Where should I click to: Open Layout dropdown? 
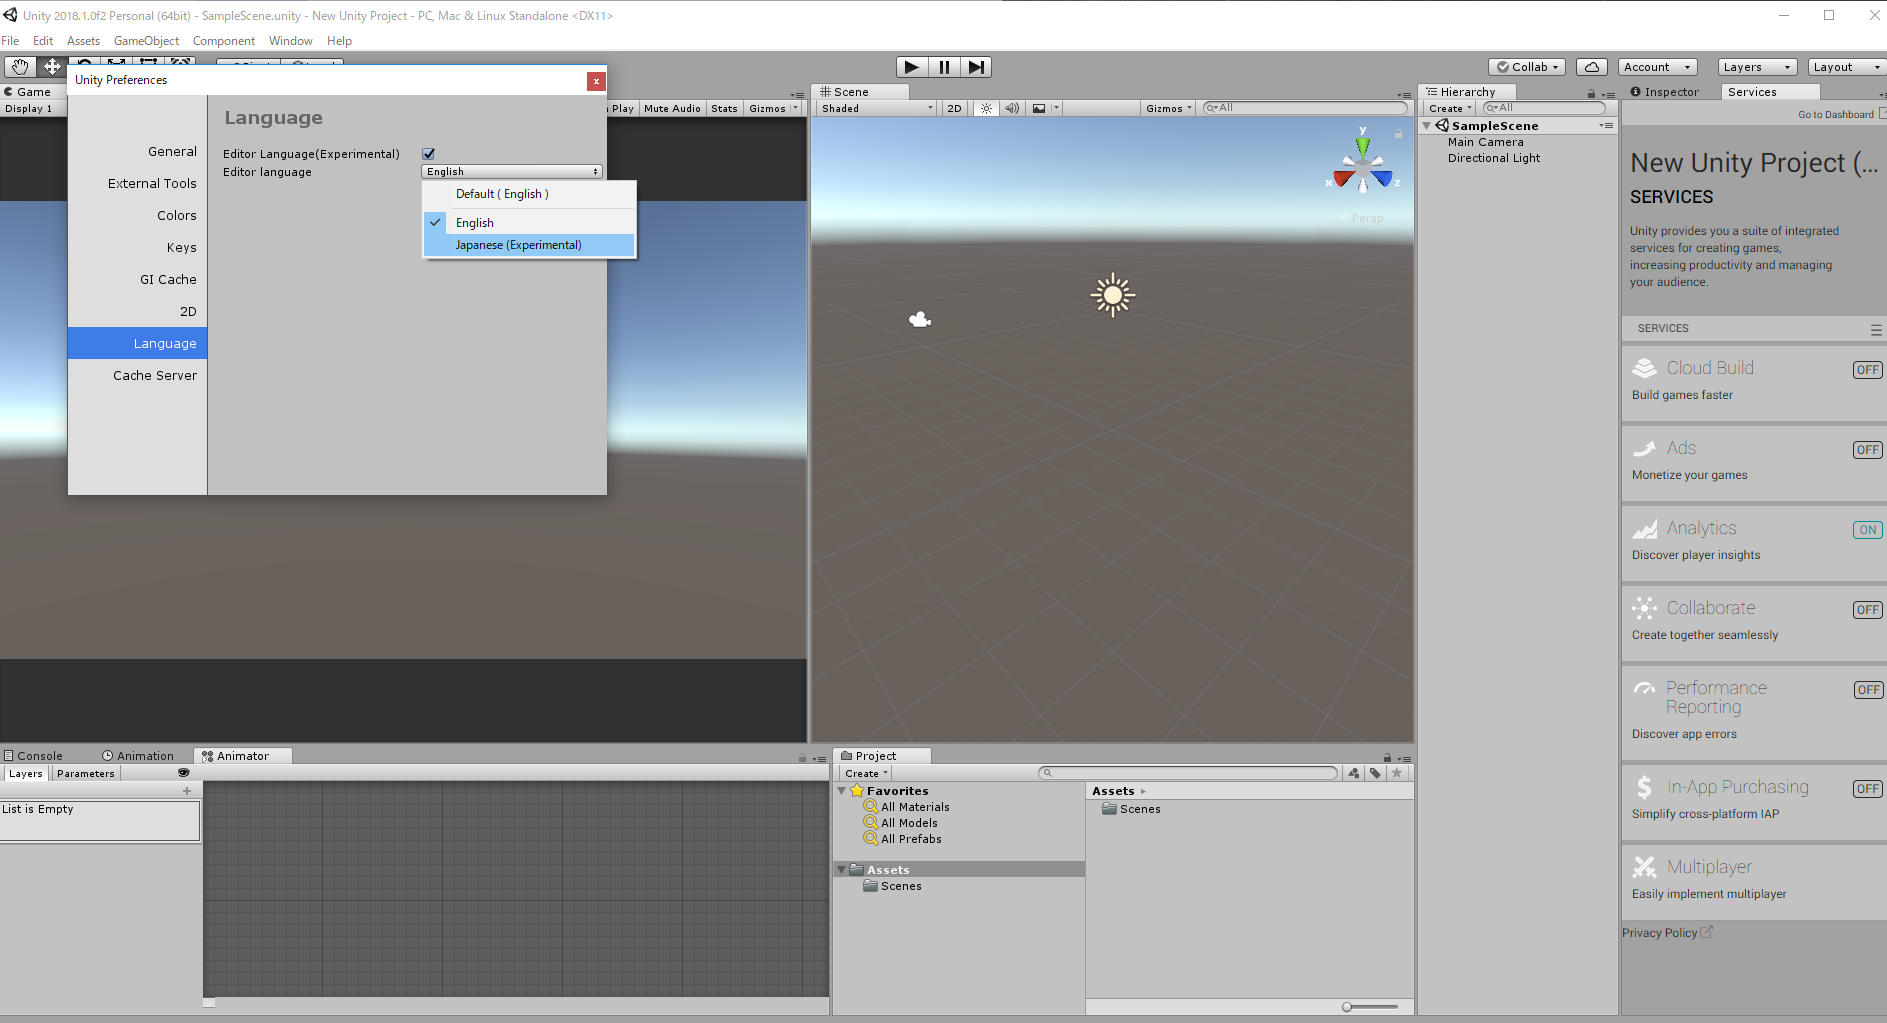(x=1846, y=67)
